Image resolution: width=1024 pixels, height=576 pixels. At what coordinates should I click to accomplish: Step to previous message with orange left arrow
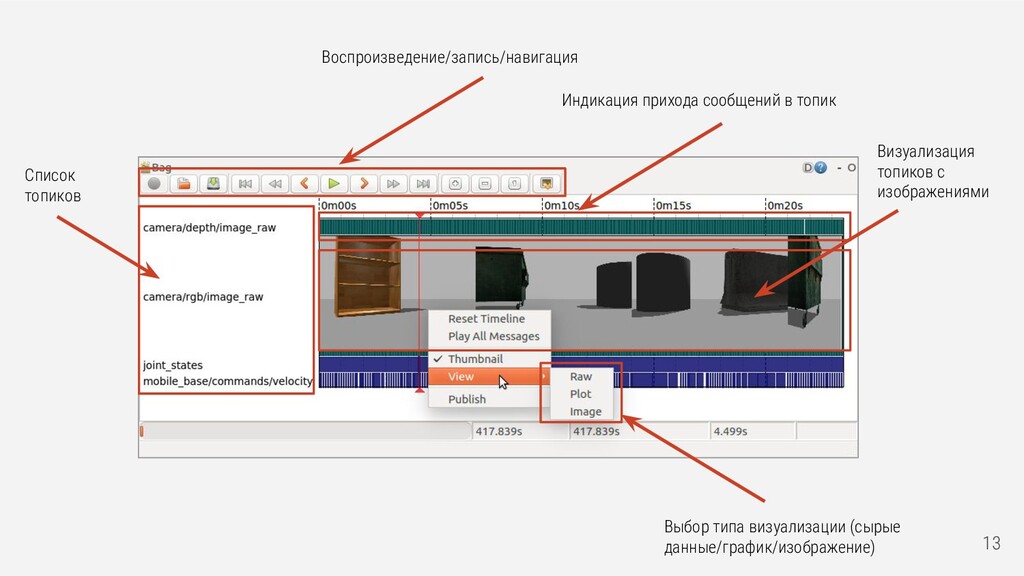click(x=304, y=184)
